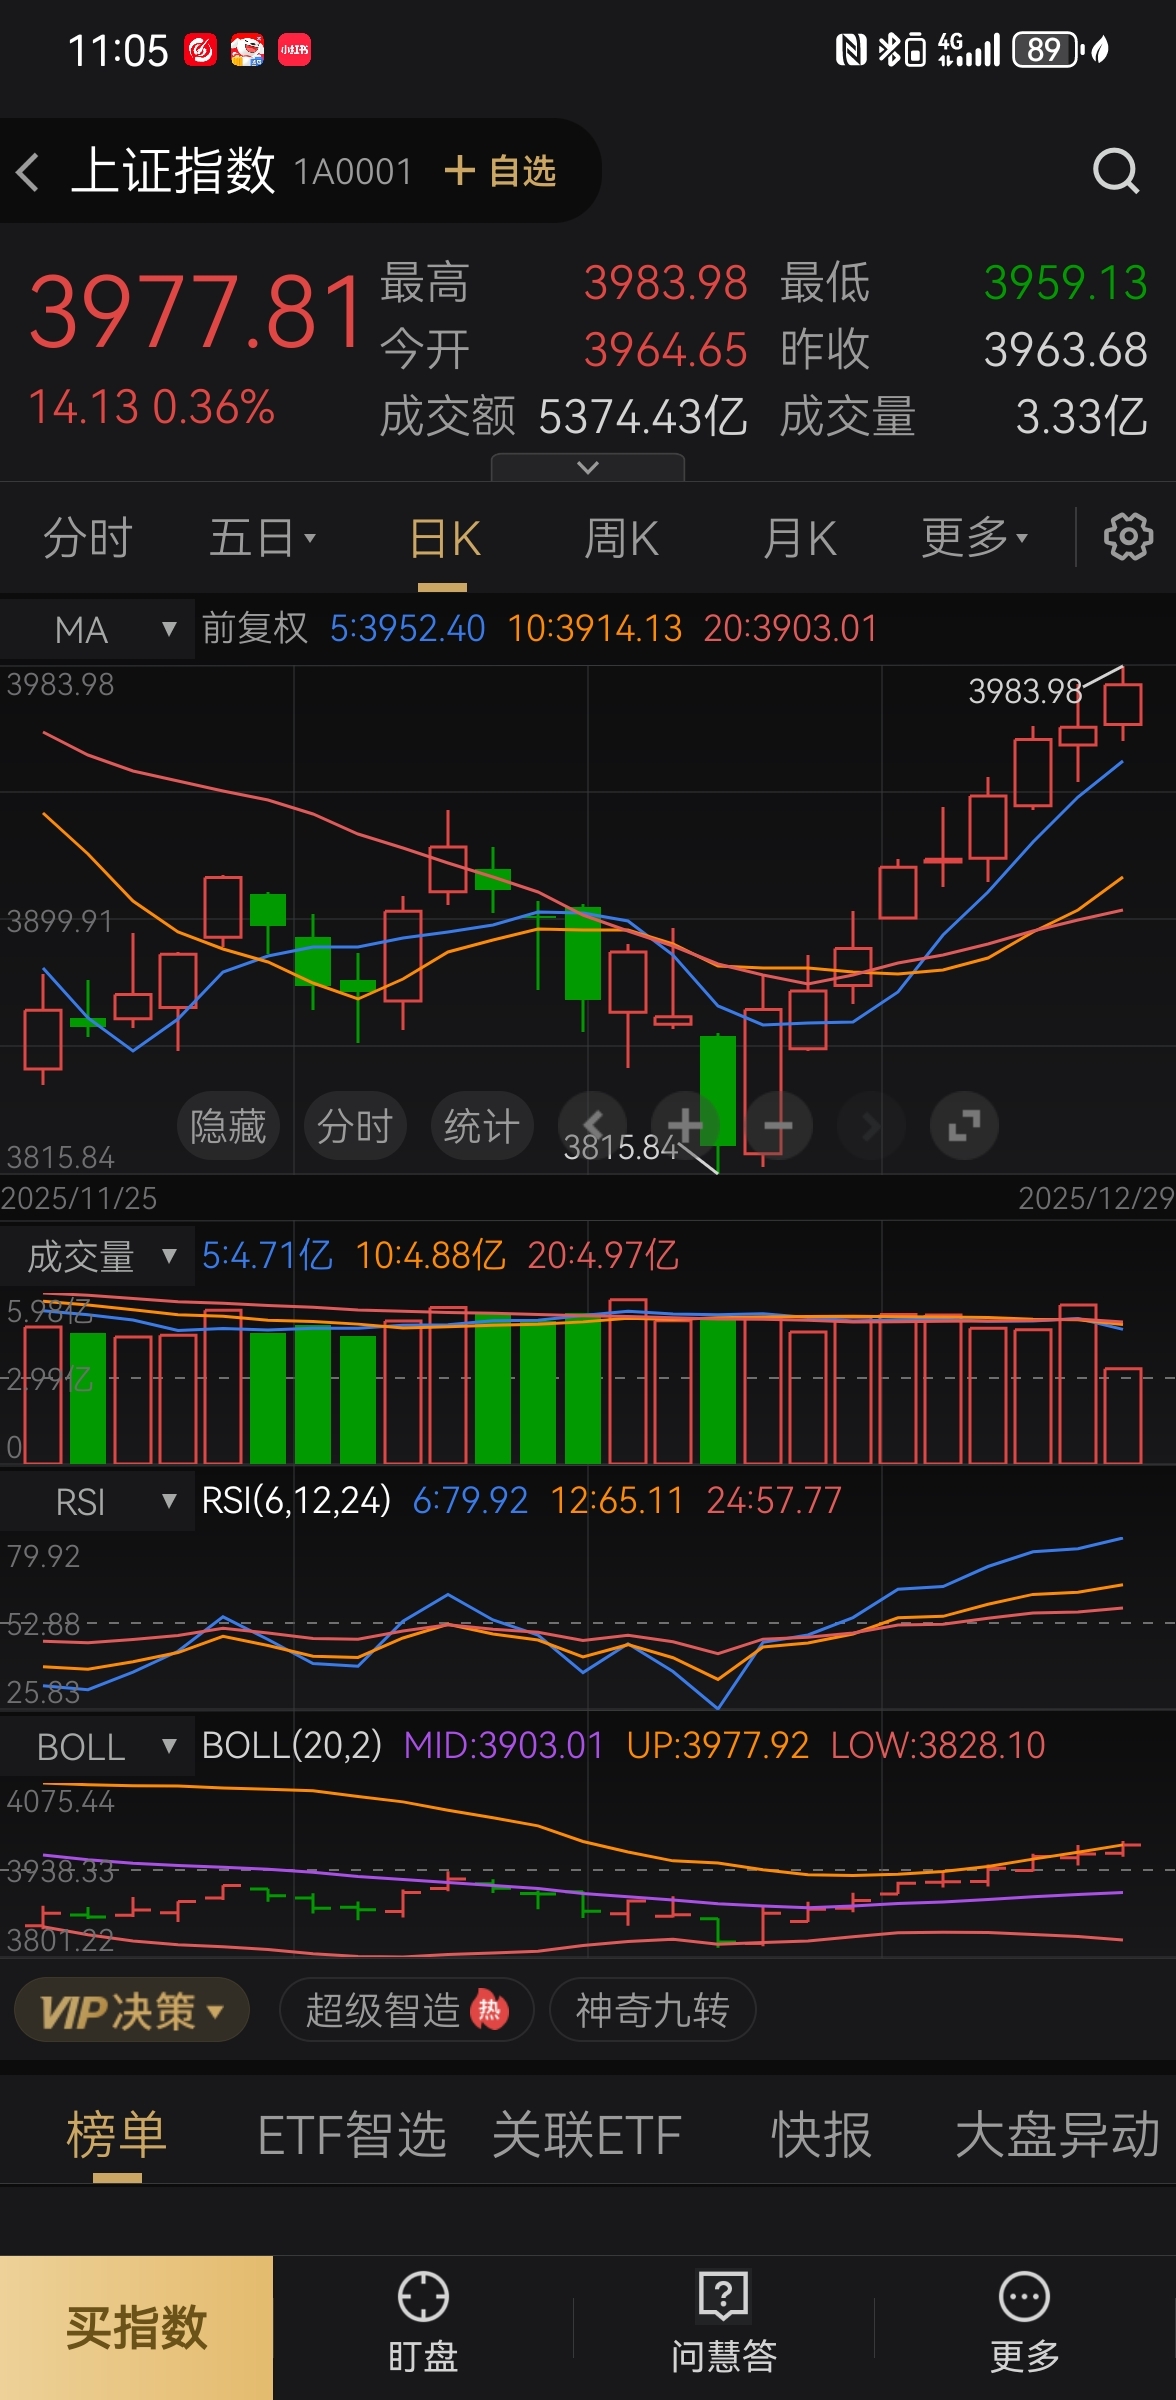
Task: Tap the MA 10:3914.13 value
Action: point(594,628)
